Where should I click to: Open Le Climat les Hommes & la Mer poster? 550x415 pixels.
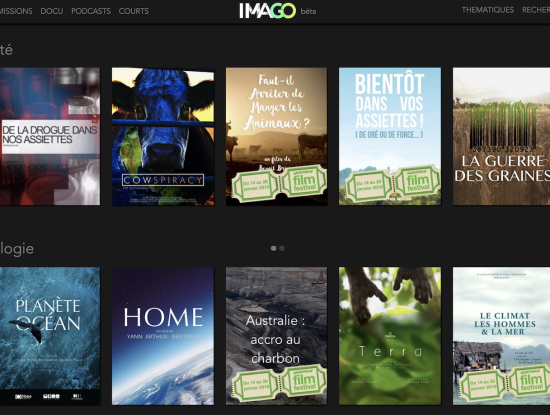(x=501, y=336)
